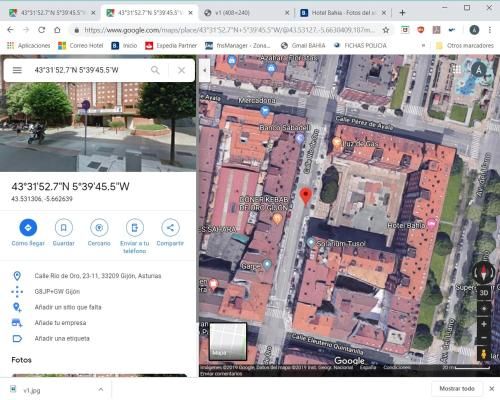Viewport: 500px width, 400px height.
Task: Switch to the Hotel Bahía Fotos tab
Action: 342,13
